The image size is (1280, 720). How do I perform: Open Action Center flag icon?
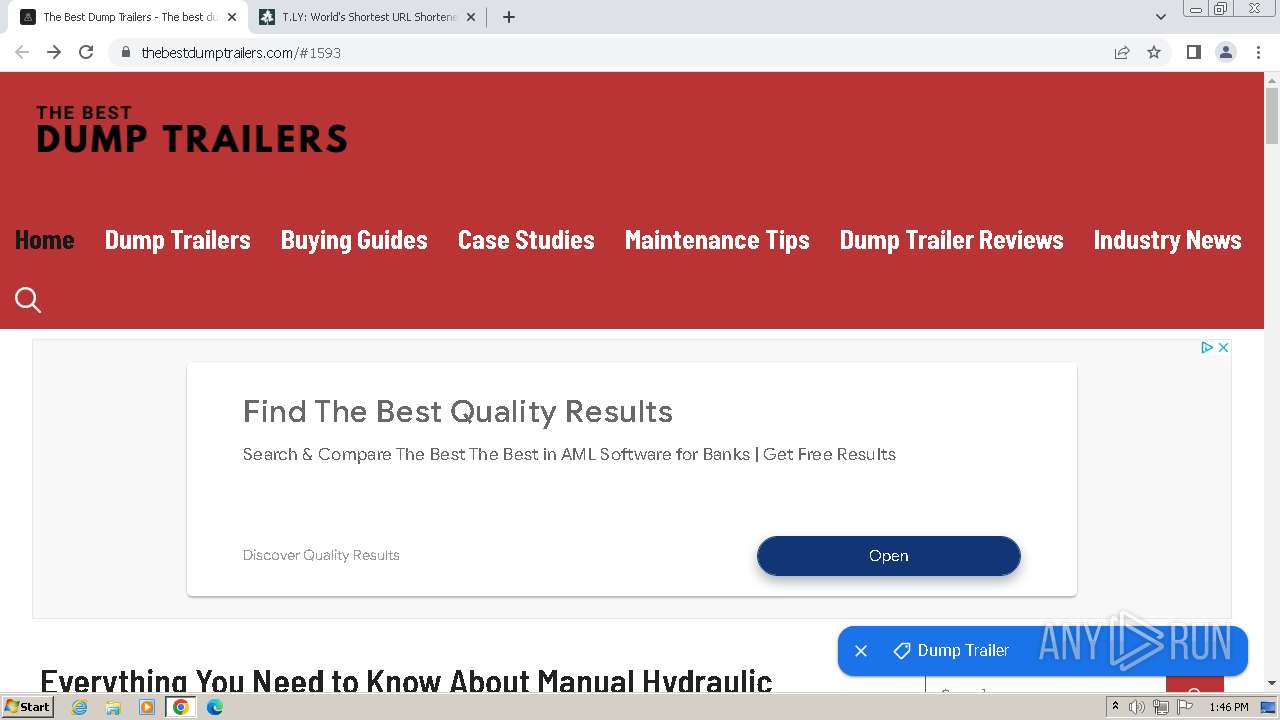pos(1184,707)
